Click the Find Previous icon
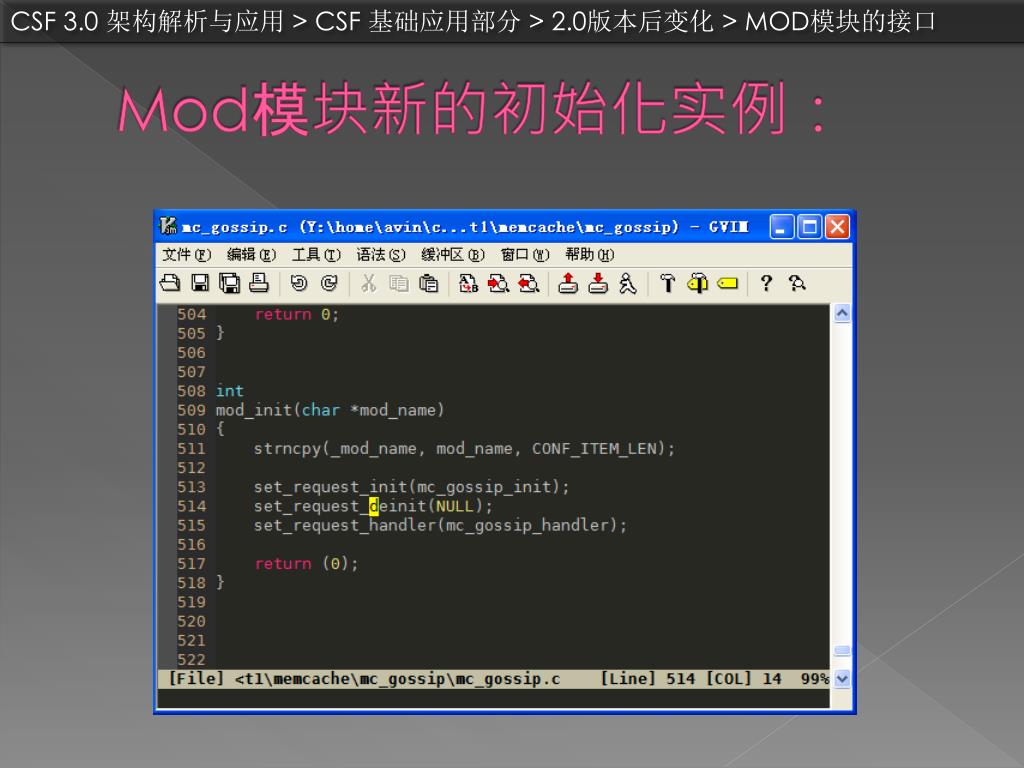1024x768 pixels. 528,283
